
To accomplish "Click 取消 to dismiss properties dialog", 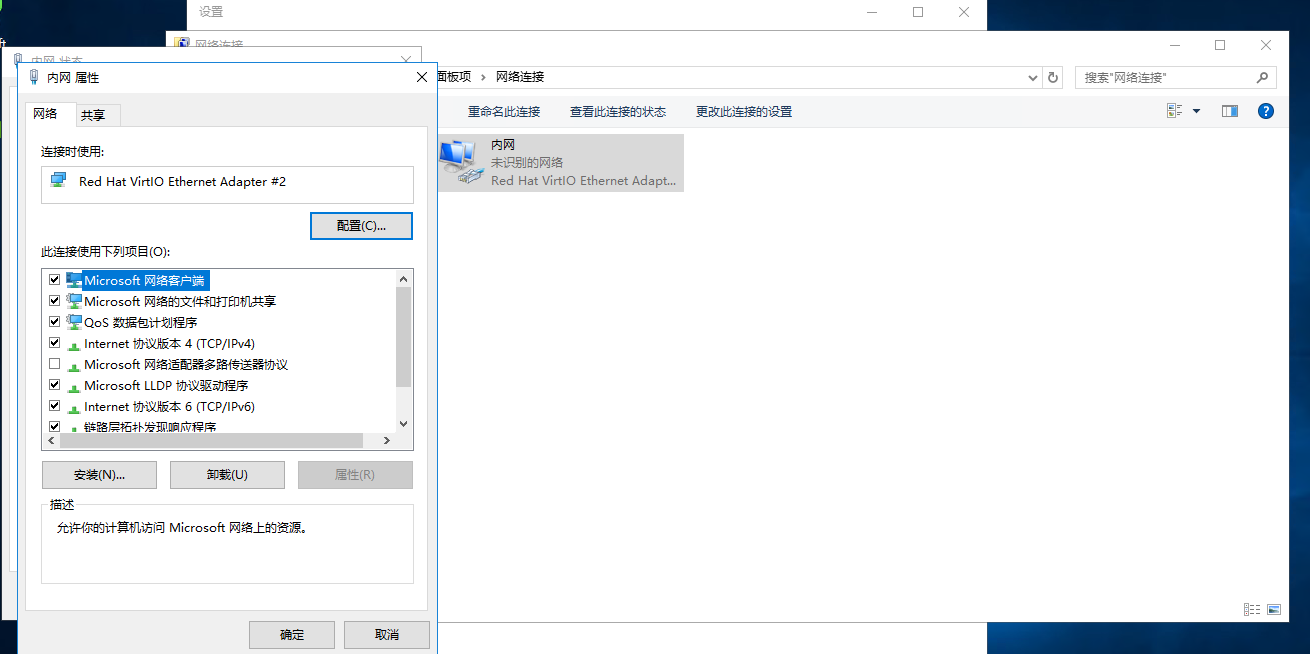I will [x=387, y=635].
